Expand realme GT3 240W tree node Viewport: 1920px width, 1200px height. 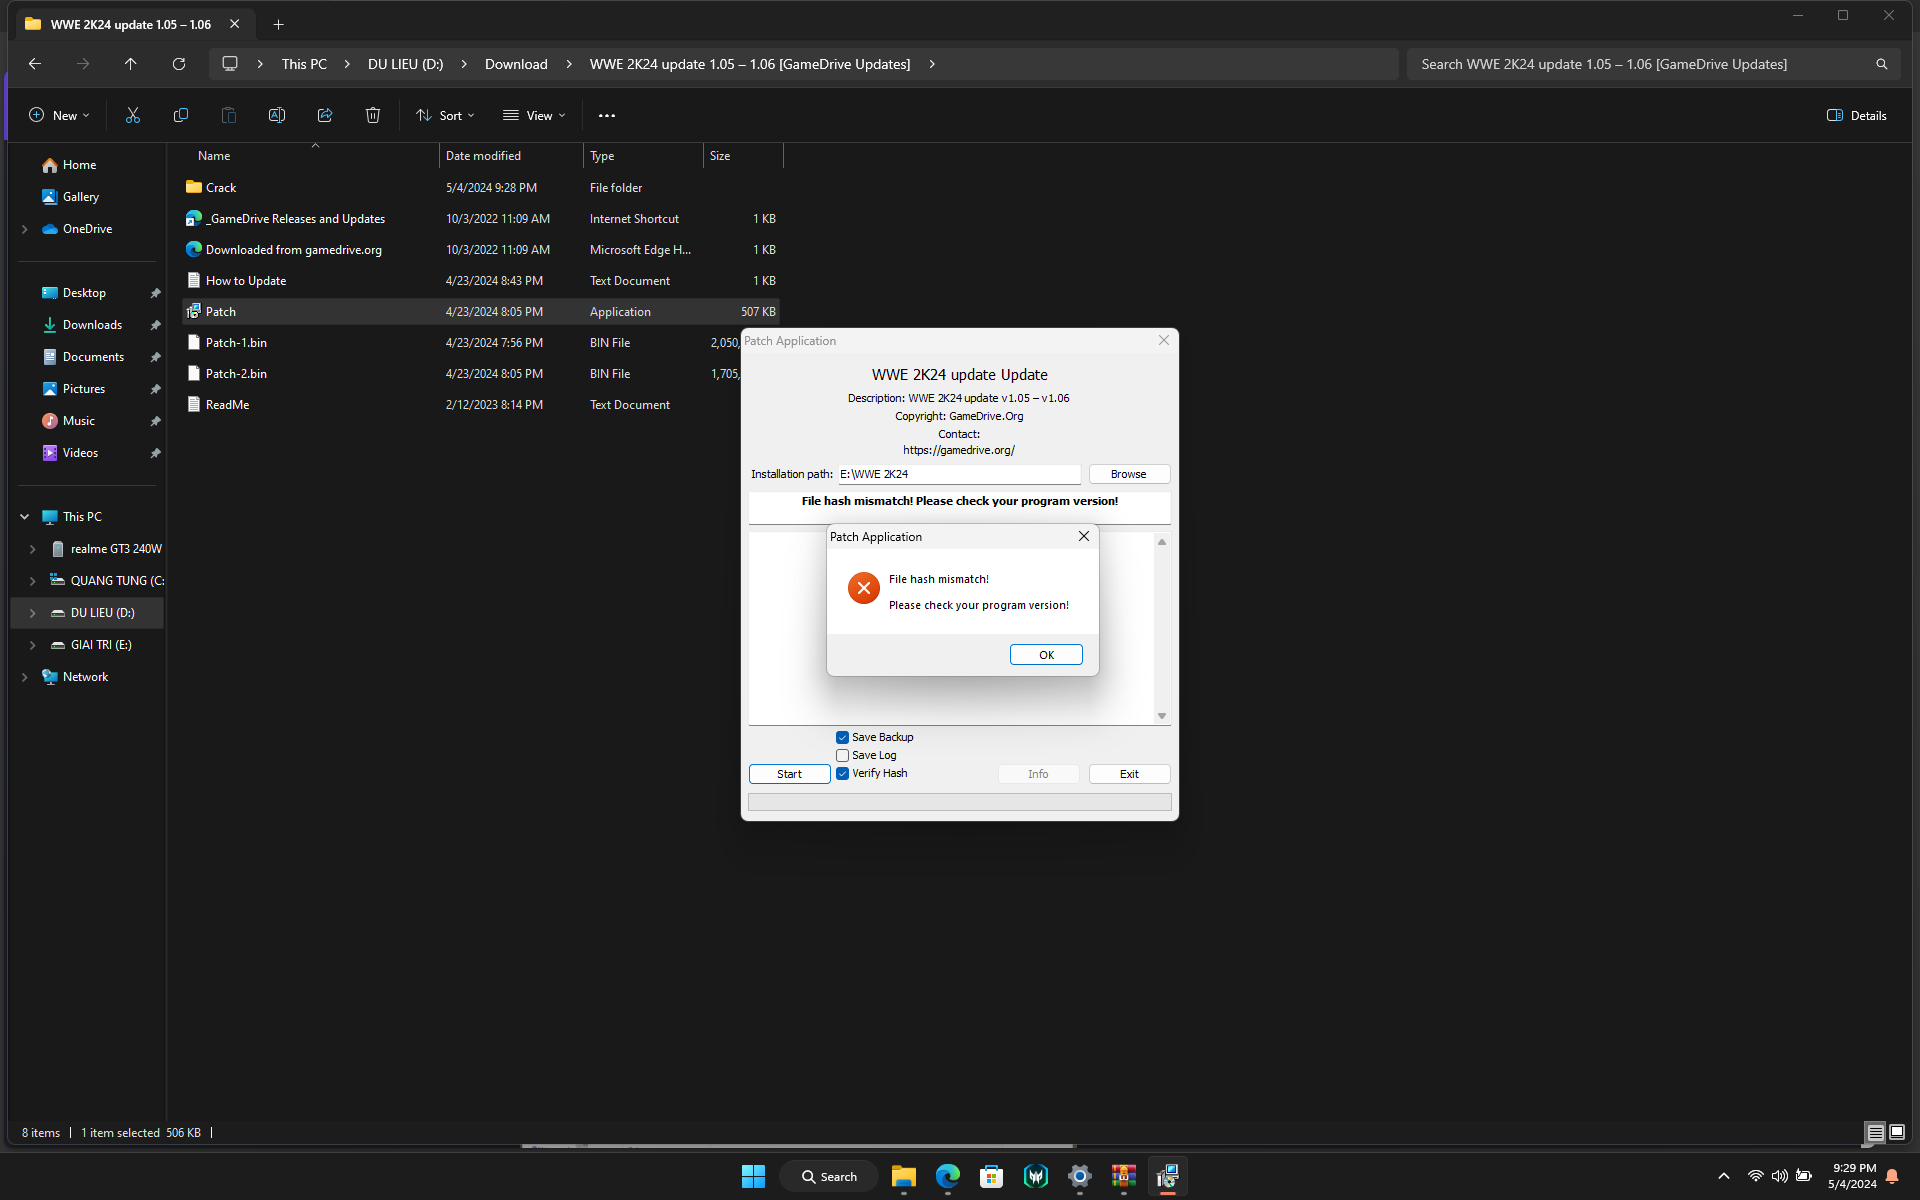pyautogui.click(x=33, y=549)
